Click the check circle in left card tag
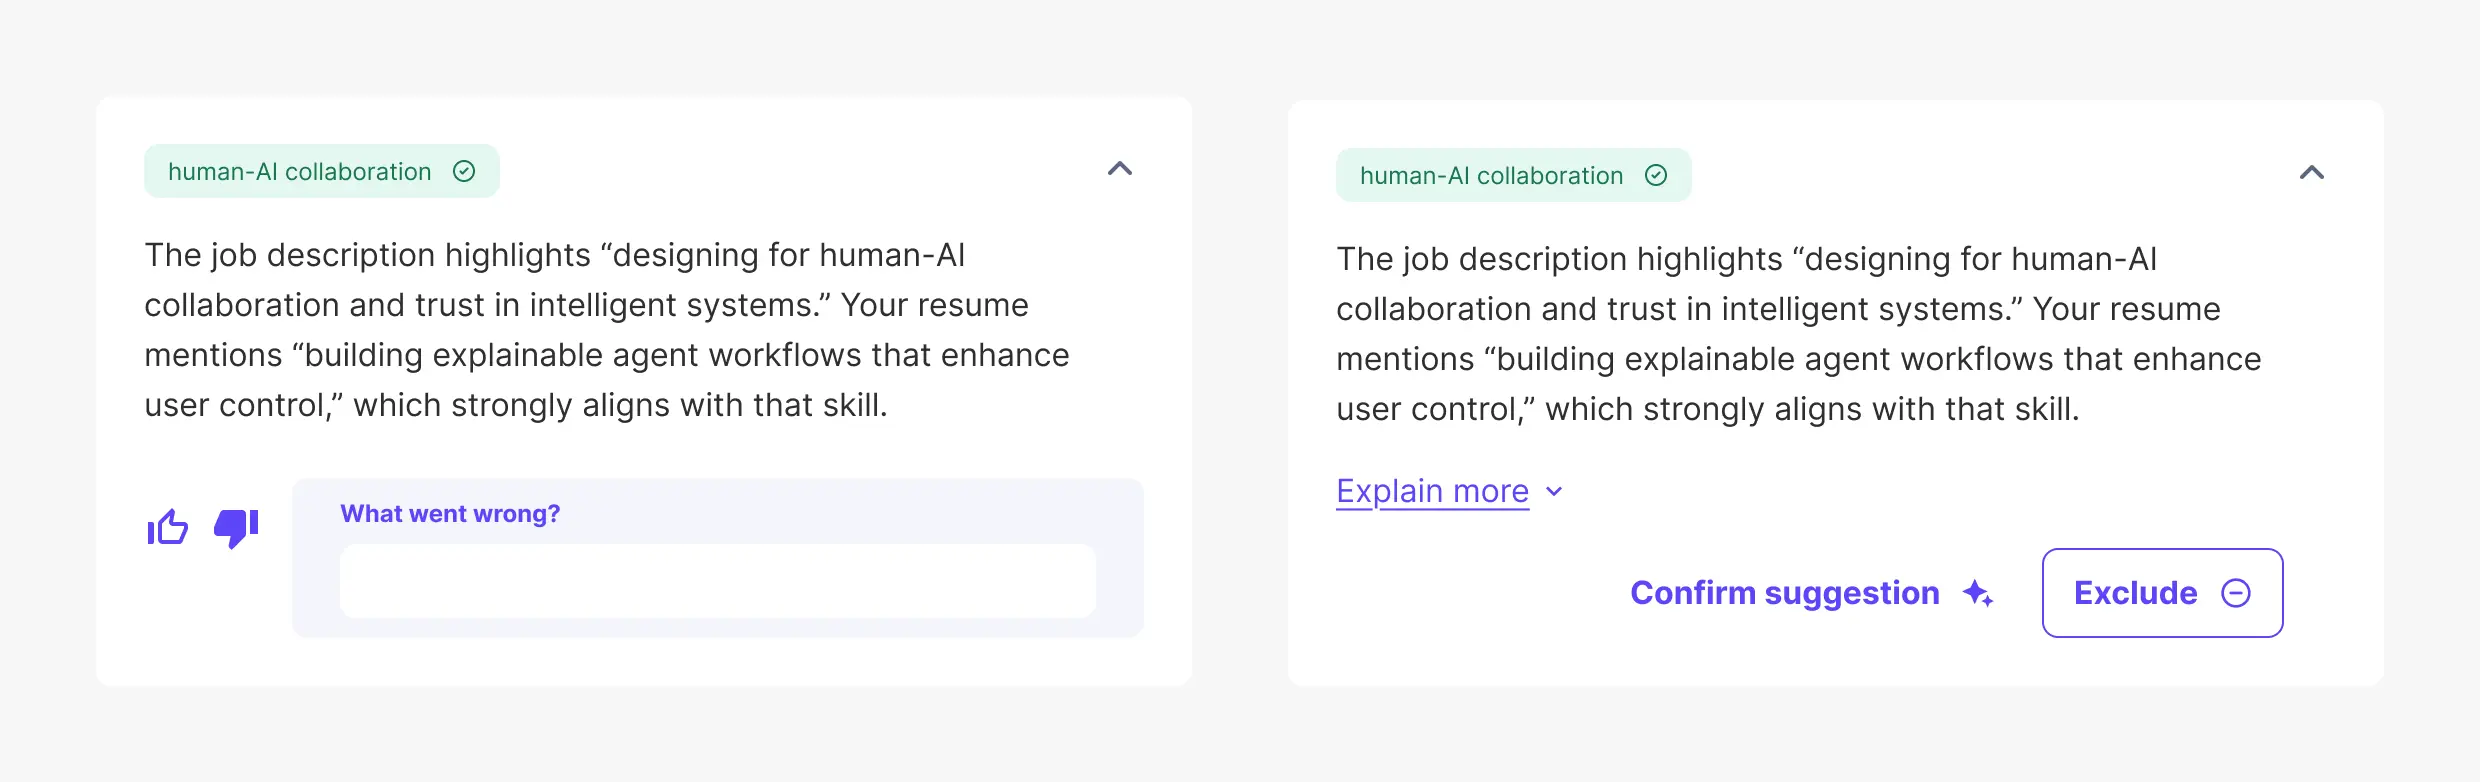 pyautogui.click(x=464, y=171)
